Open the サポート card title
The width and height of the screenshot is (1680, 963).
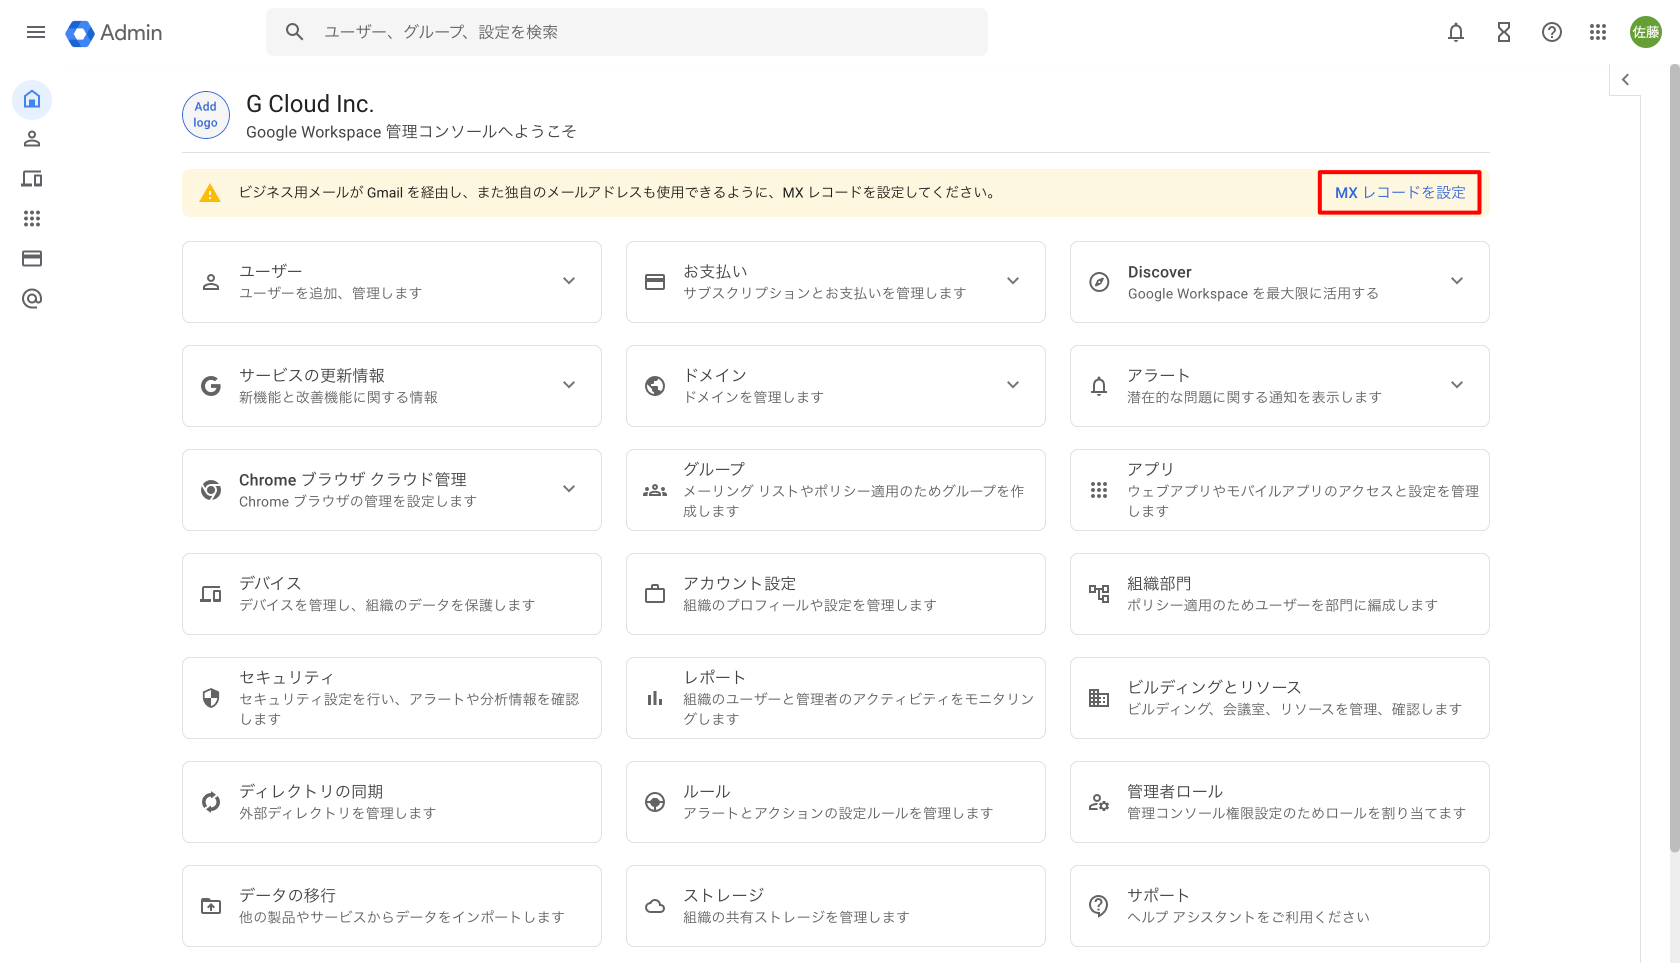1158,895
